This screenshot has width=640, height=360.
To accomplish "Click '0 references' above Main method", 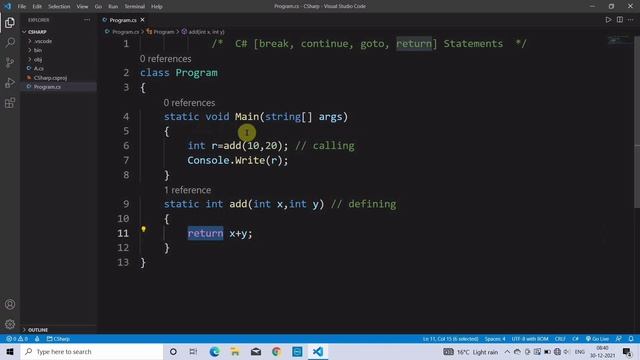I will pyautogui.click(x=189, y=102).
